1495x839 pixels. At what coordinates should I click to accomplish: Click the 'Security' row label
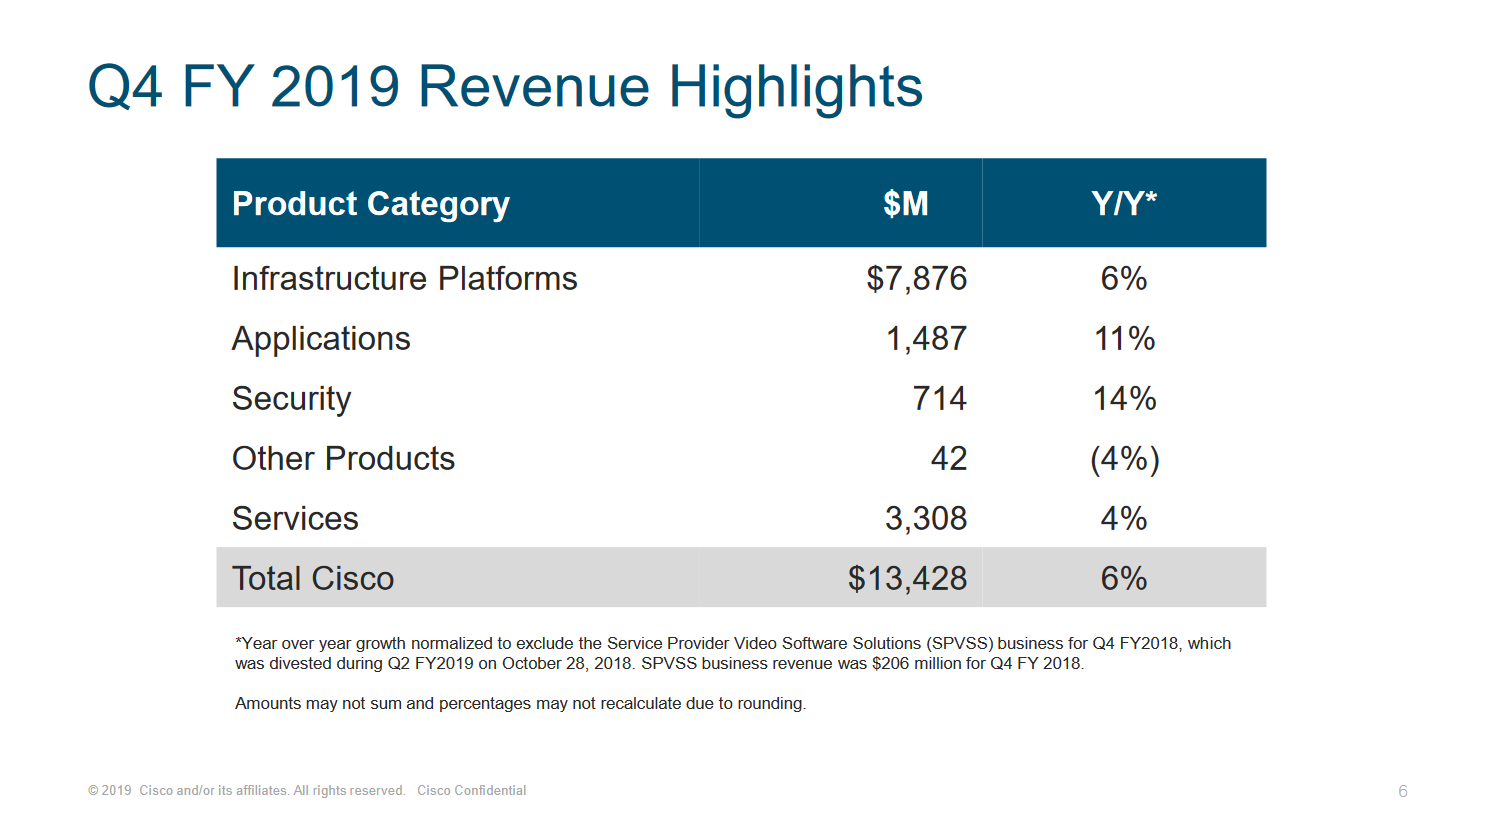pyautogui.click(x=292, y=399)
